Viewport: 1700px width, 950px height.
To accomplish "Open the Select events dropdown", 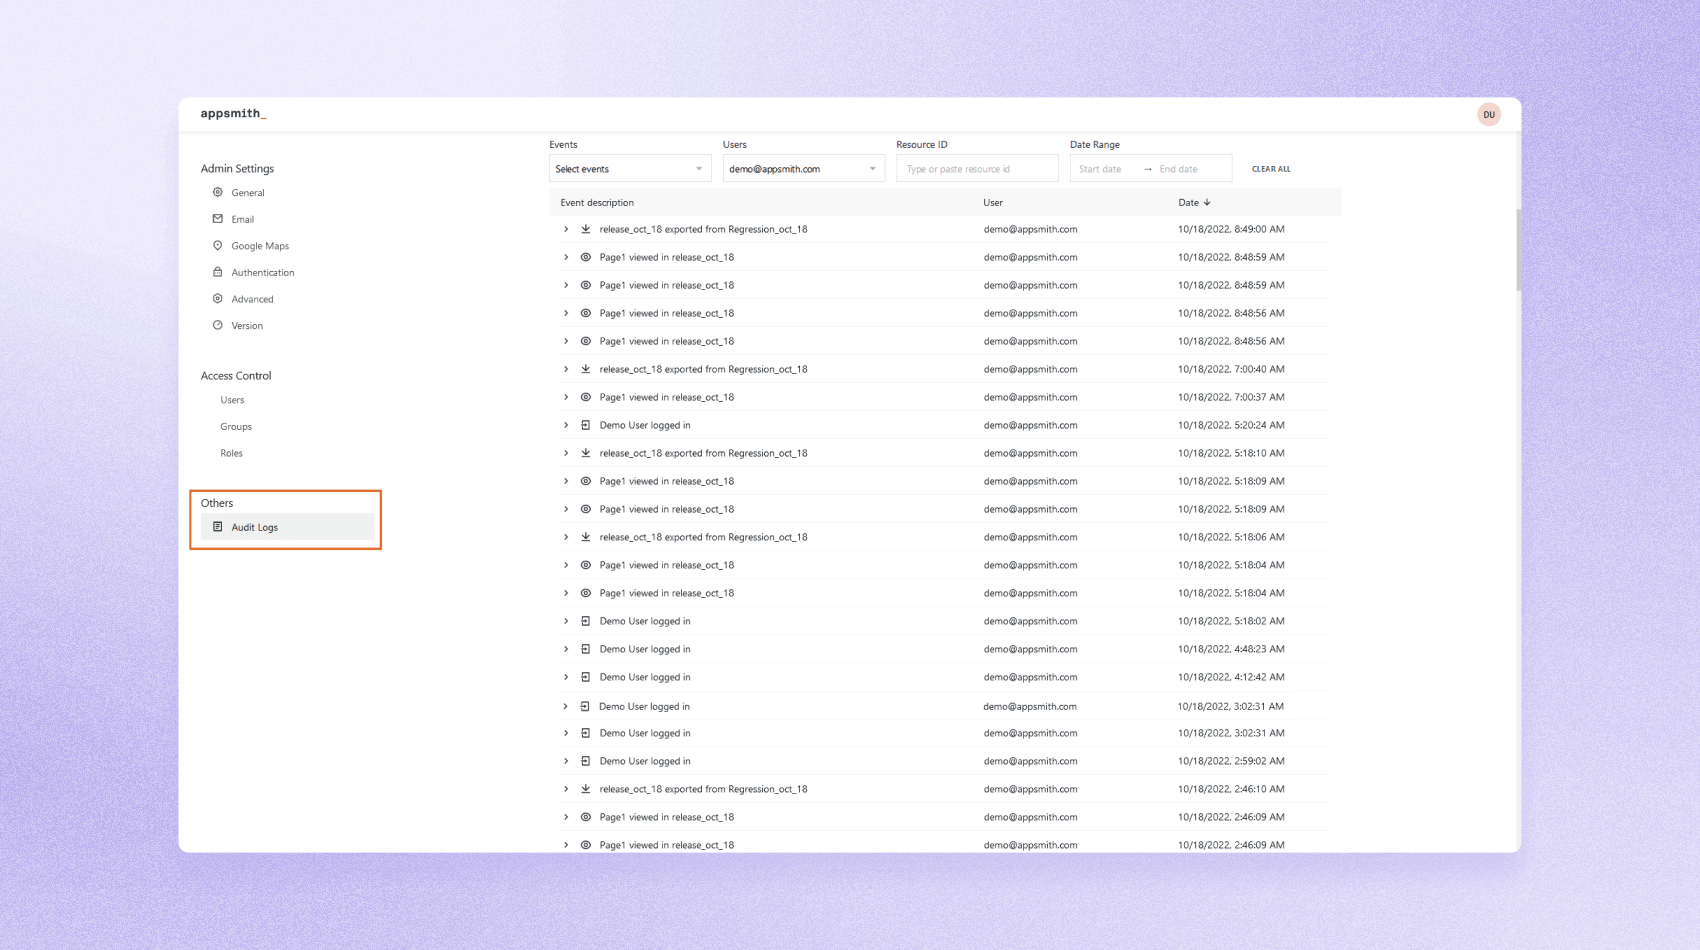I will click(629, 169).
